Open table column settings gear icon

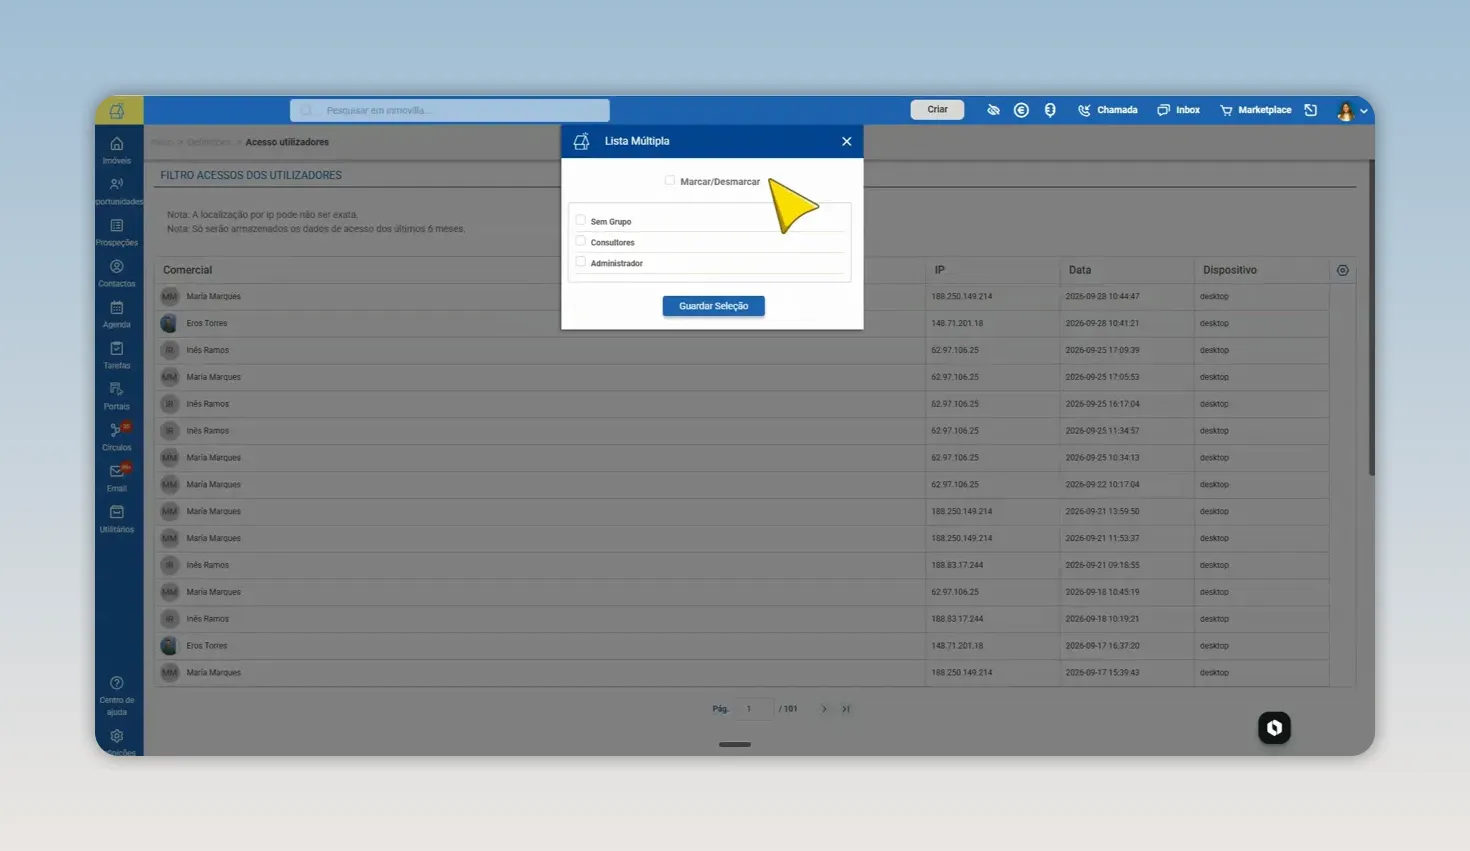[1343, 270]
